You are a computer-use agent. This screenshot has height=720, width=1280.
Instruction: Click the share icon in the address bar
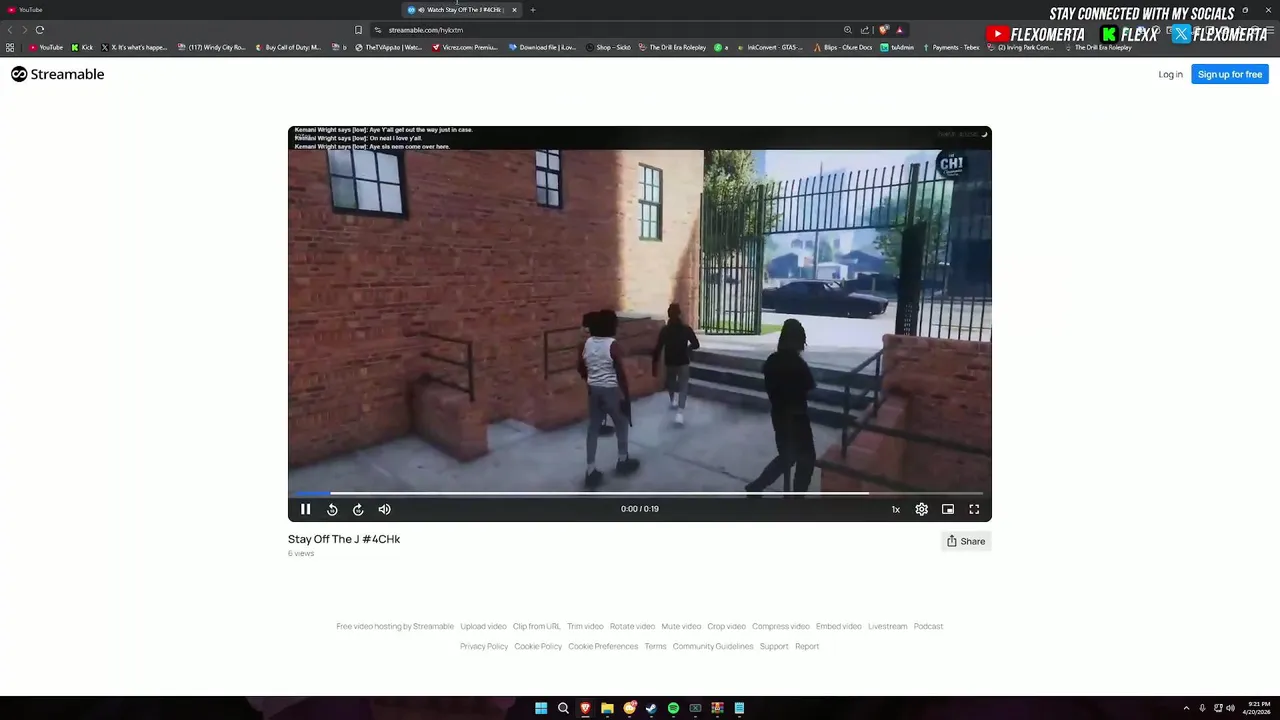[865, 30]
